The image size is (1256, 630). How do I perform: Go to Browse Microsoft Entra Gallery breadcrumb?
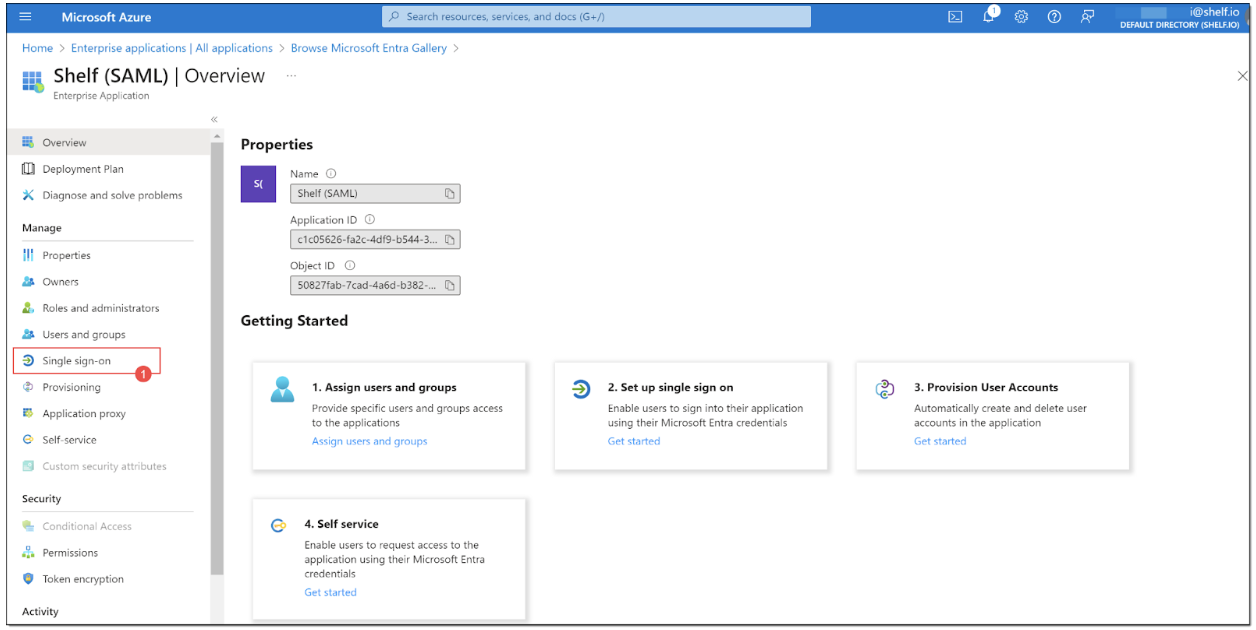click(369, 48)
